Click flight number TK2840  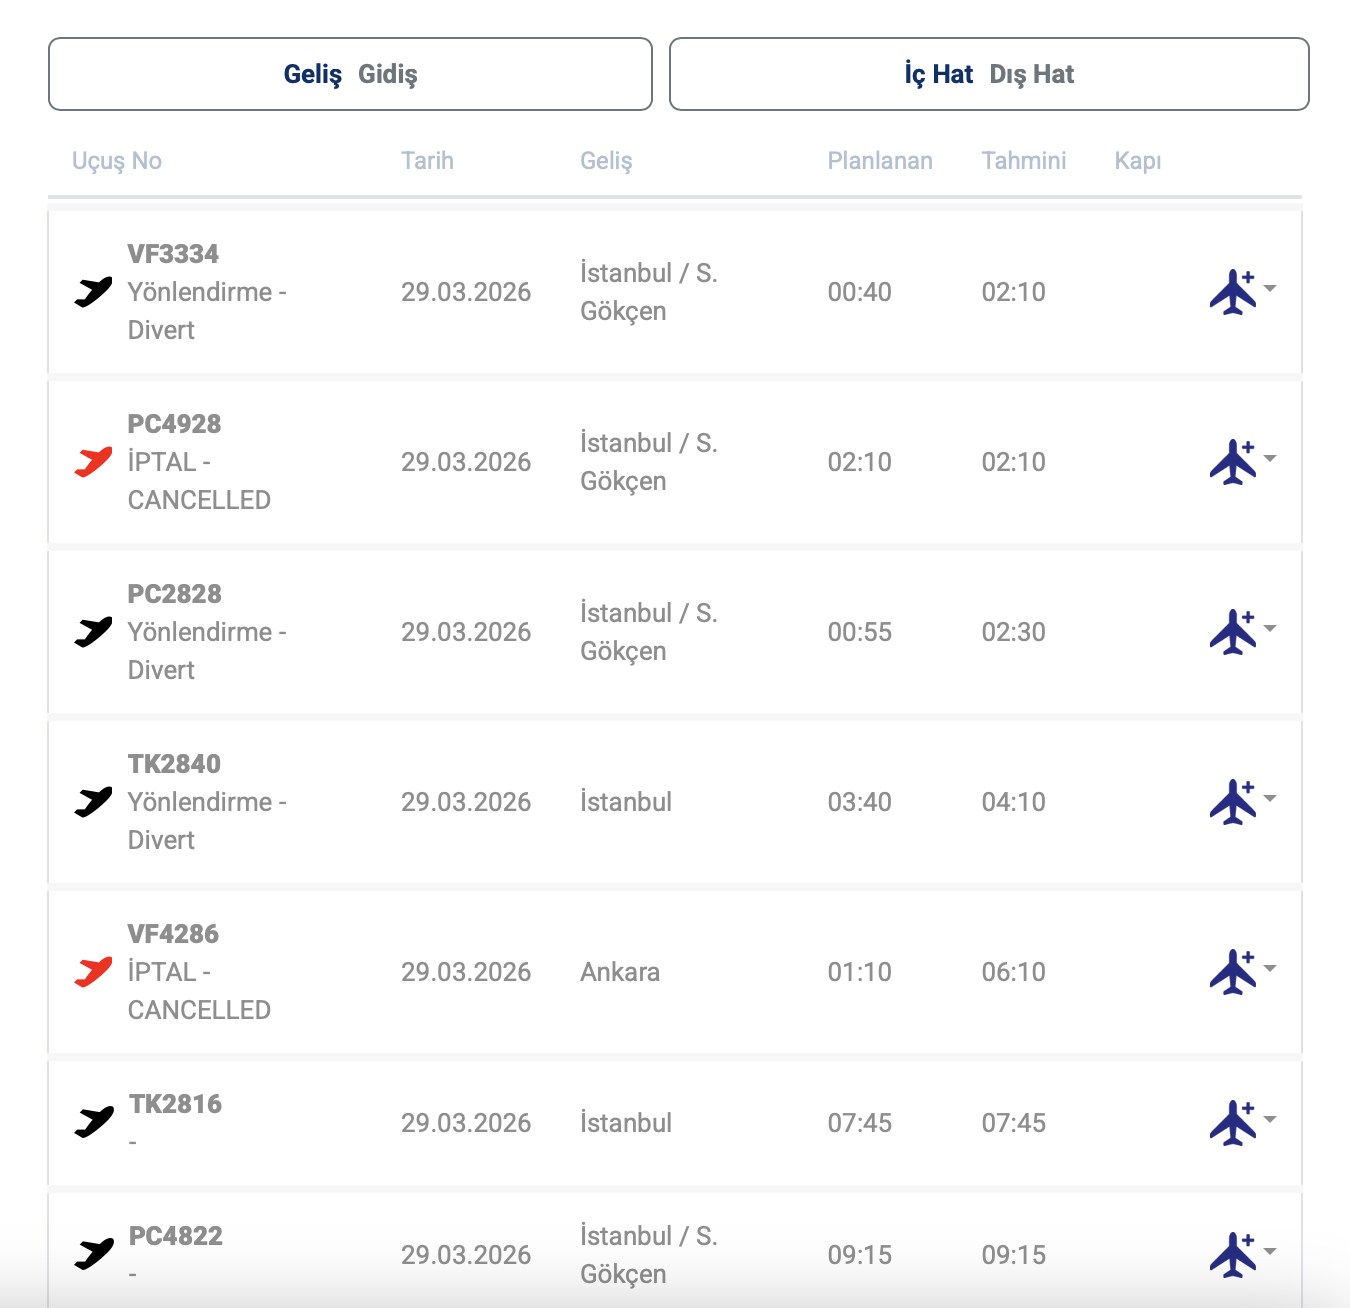click(174, 764)
